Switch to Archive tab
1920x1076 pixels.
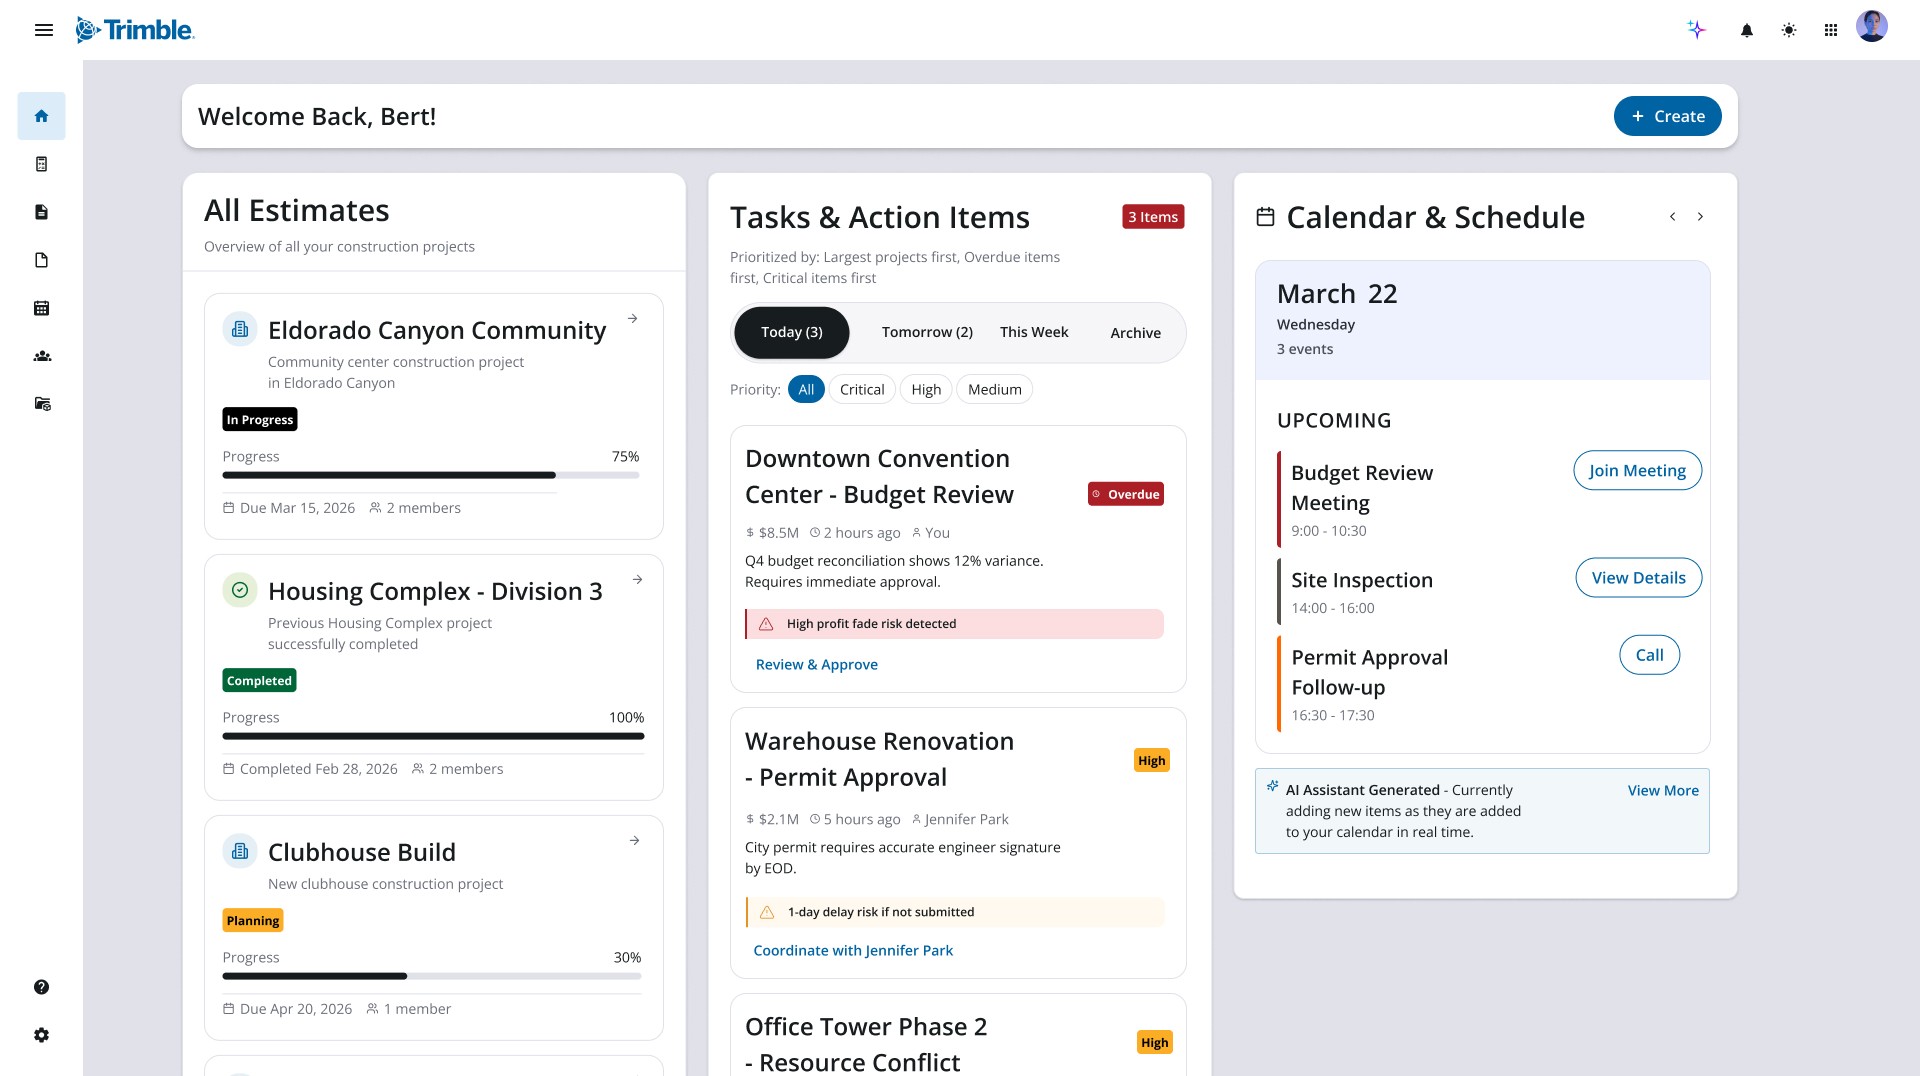pyautogui.click(x=1135, y=333)
